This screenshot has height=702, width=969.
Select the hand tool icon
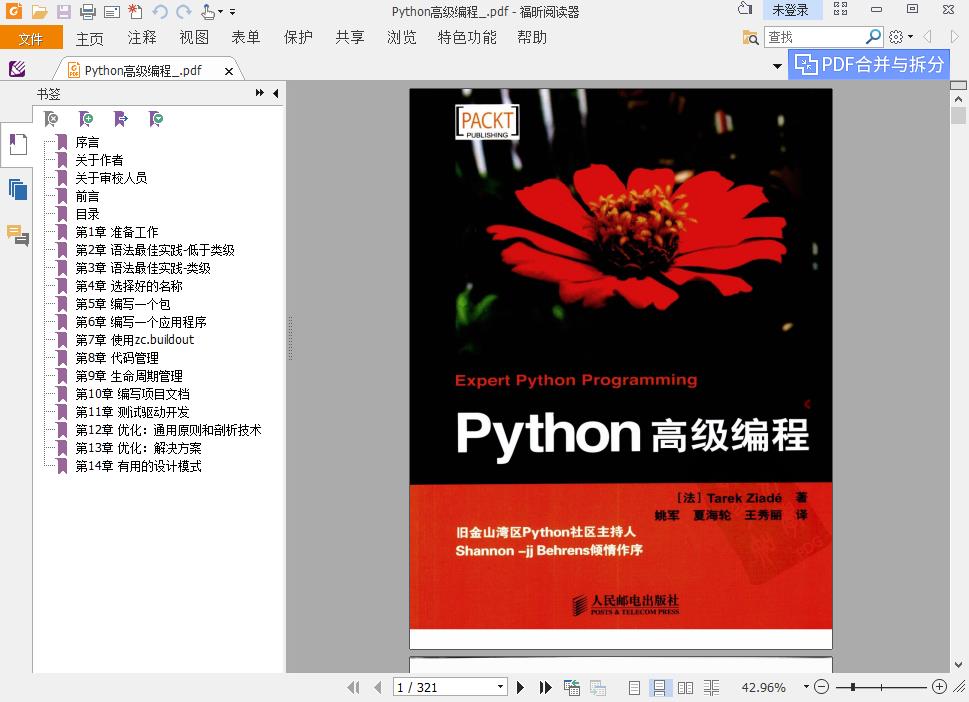tap(208, 11)
